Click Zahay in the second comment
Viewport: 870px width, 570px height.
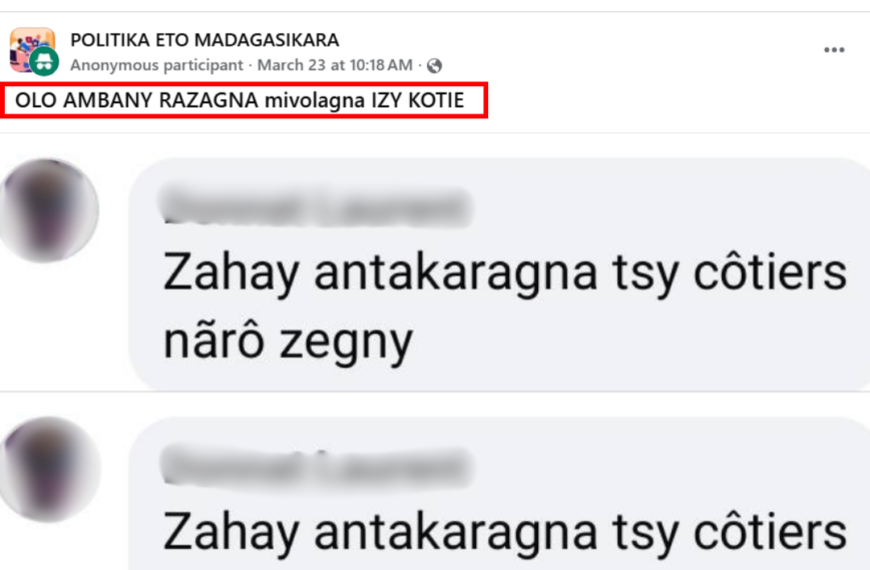pos(231,532)
